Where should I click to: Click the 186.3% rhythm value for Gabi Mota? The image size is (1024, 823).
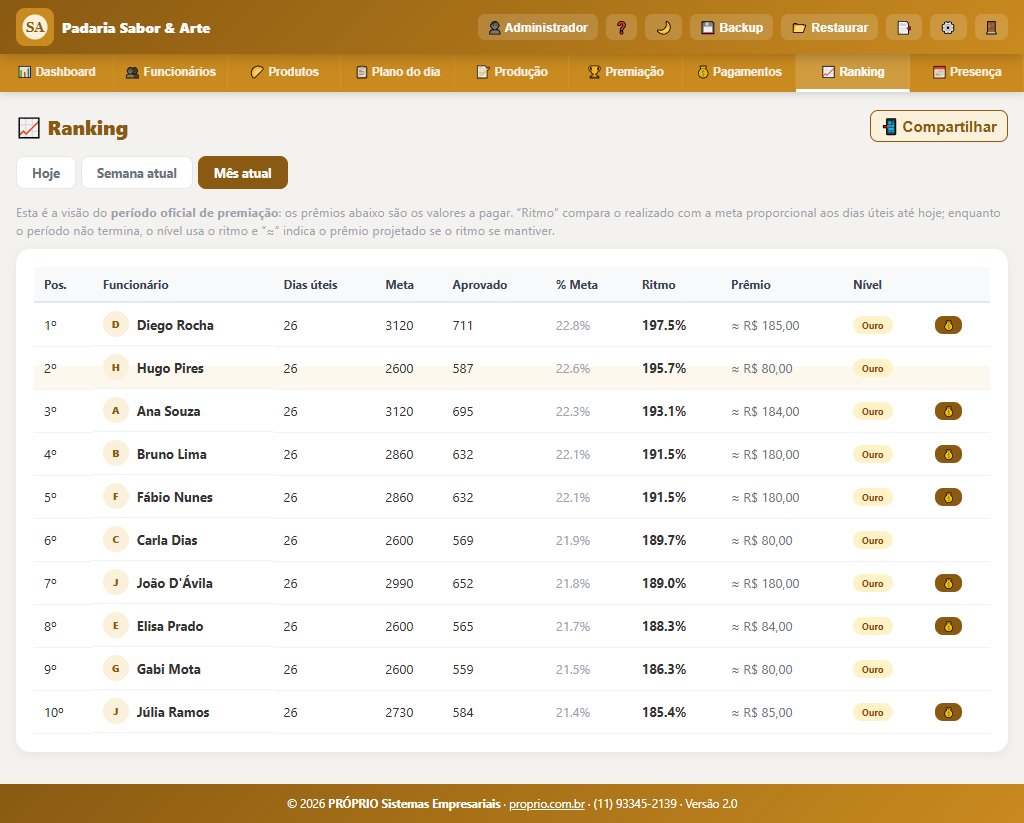[664, 670]
